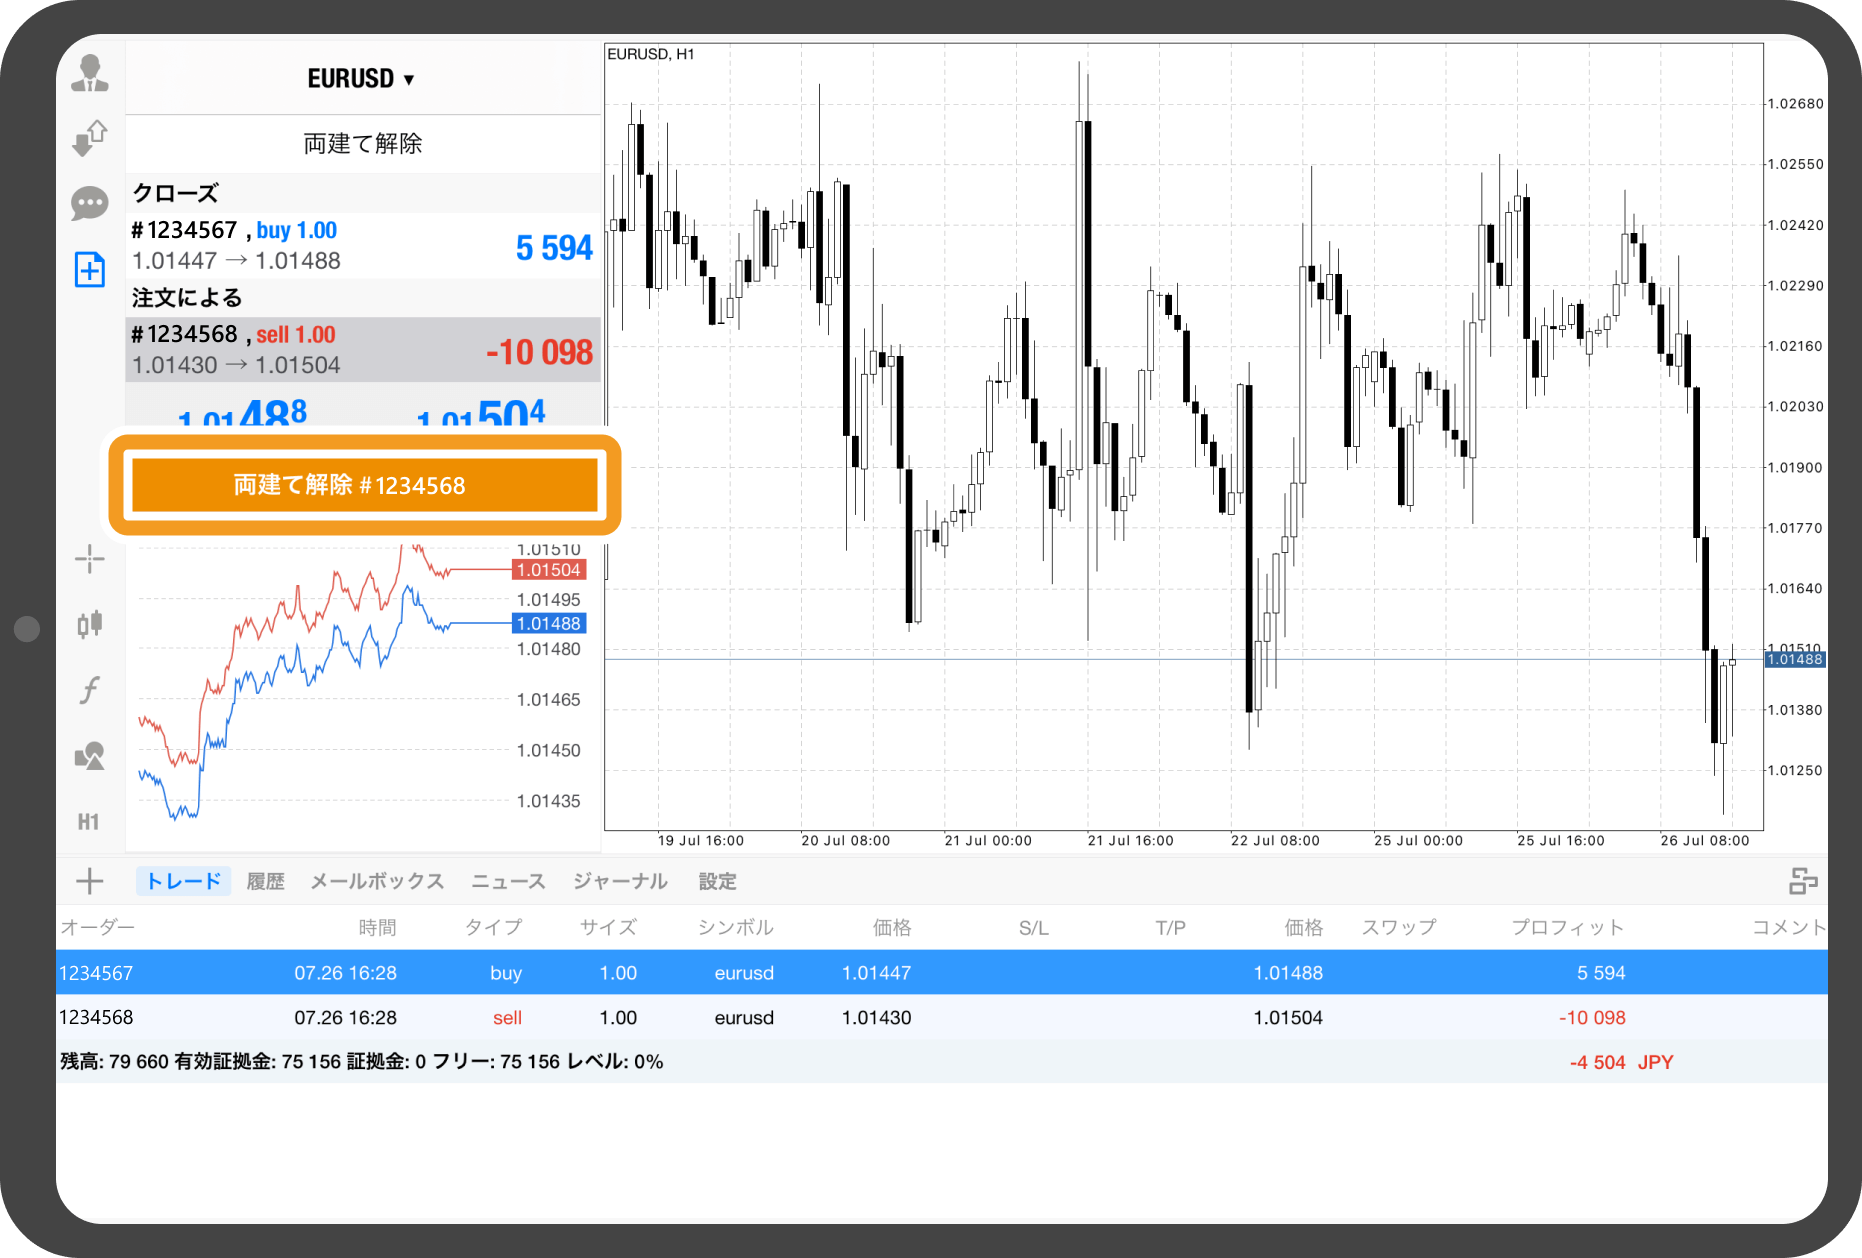The width and height of the screenshot is (1862, 1258).
Task: Activate the crosshair tool
Action: (90, 559)
